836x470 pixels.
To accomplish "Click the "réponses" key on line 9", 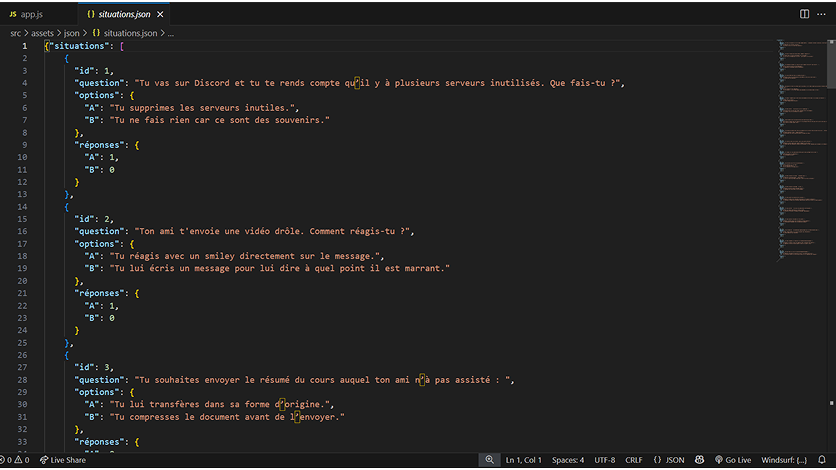I will (x=101, y=145).
